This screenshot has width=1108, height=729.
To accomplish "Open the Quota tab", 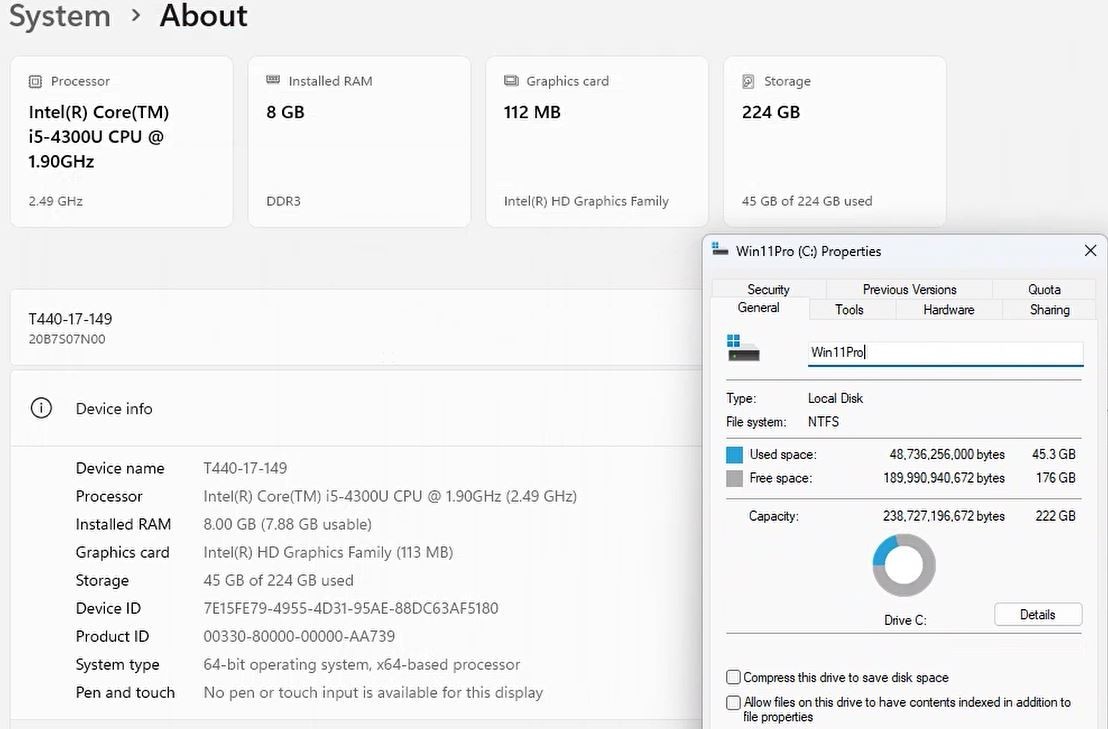I will pyautogui.click(x=1044, y=289).
